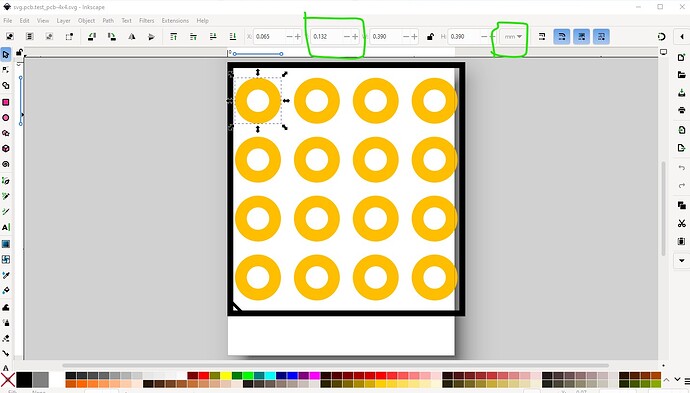This screenshot has height=393, width=690.
Task: Lower selection one step
Action: 213,37
